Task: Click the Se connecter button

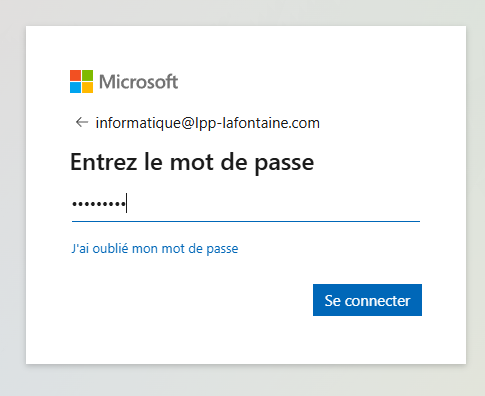Action: click(367, 300)
